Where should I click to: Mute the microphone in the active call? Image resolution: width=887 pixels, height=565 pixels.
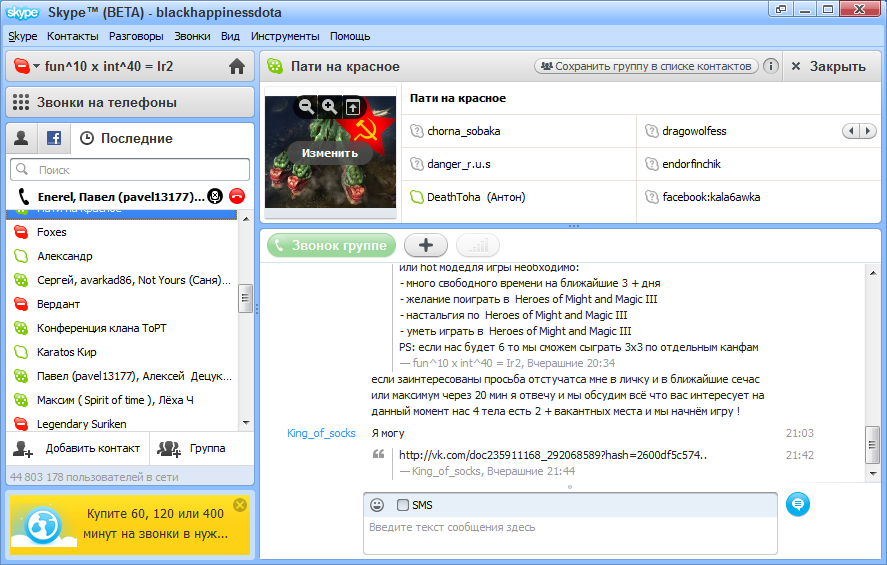(215, 196)
